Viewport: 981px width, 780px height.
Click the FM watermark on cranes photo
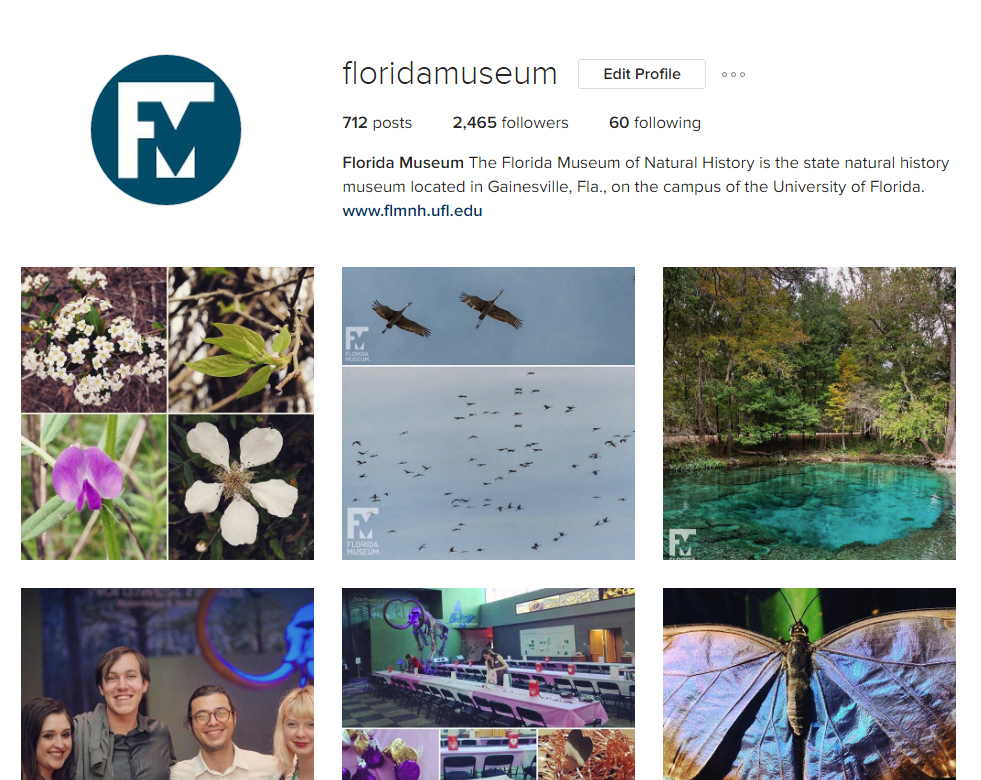pos(357,344)
